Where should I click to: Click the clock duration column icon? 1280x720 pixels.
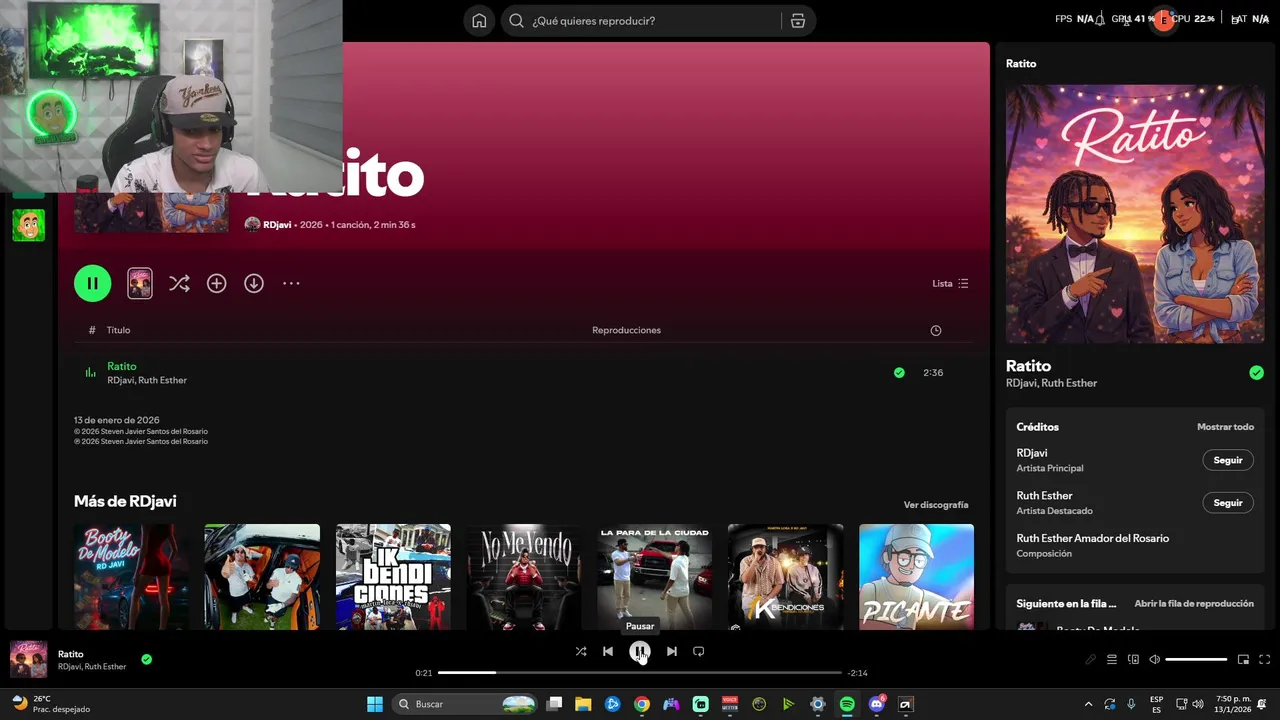coord(936,331)
